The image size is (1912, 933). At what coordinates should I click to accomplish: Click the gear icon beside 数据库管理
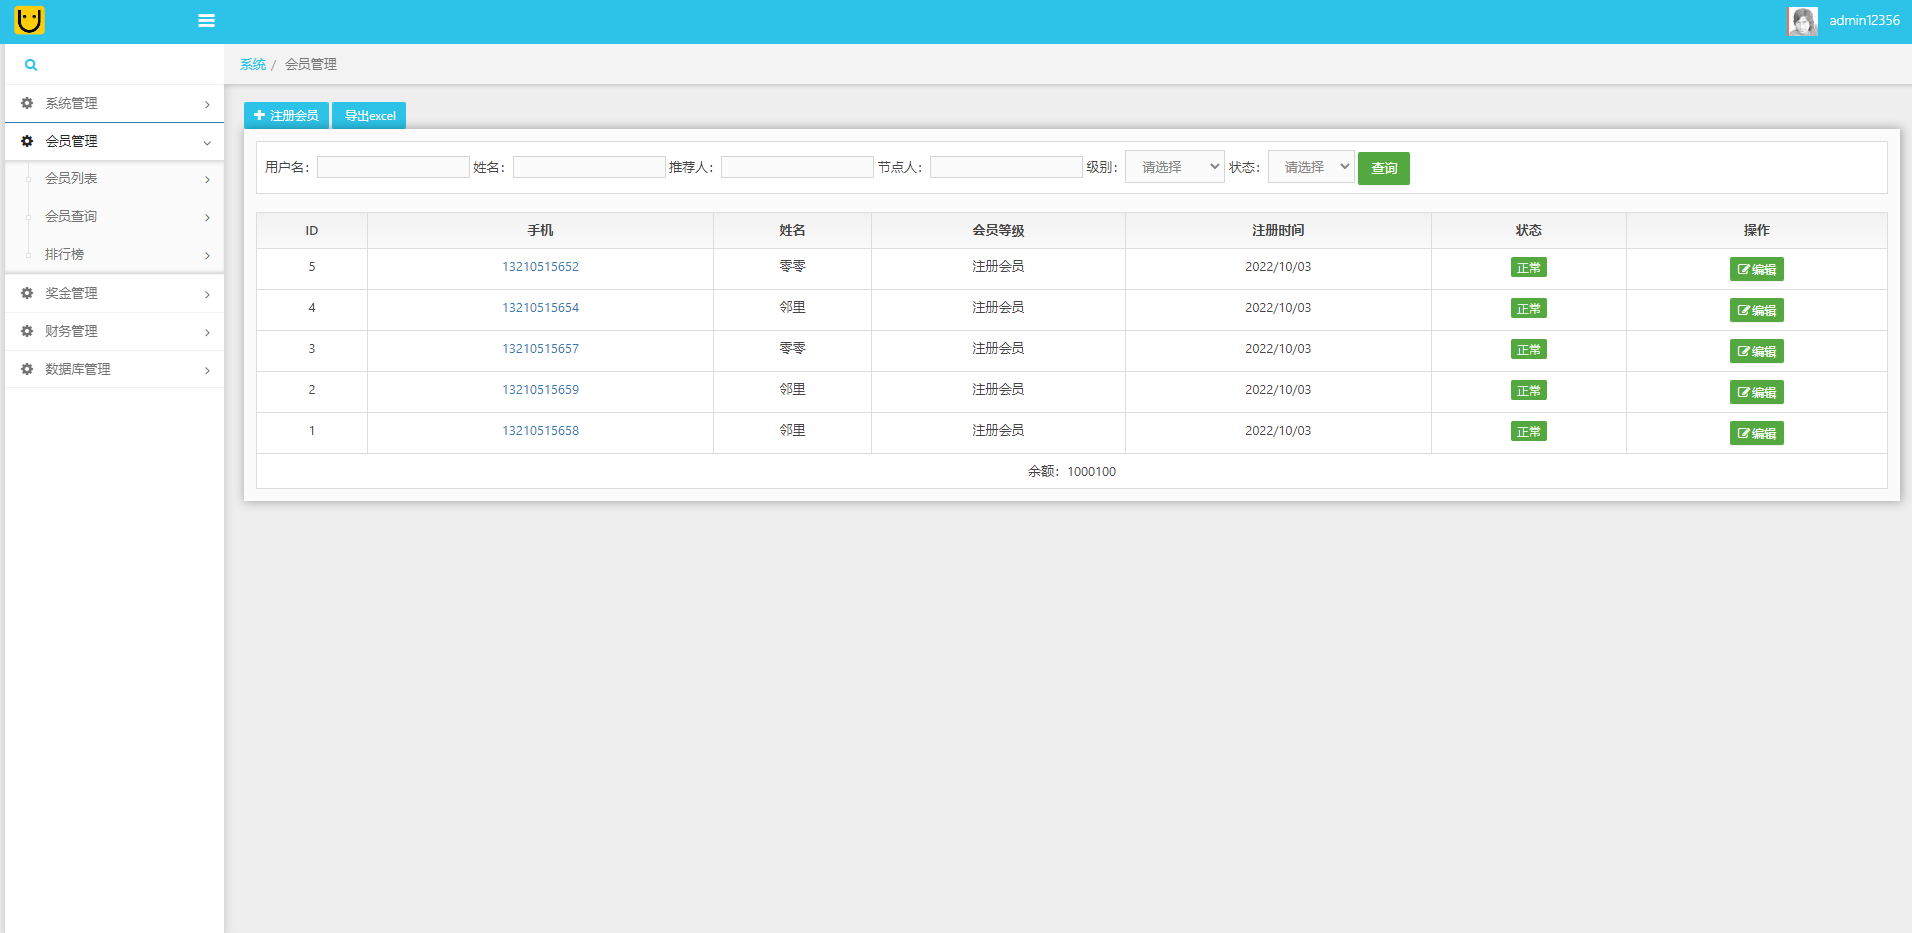coord(27,369)
